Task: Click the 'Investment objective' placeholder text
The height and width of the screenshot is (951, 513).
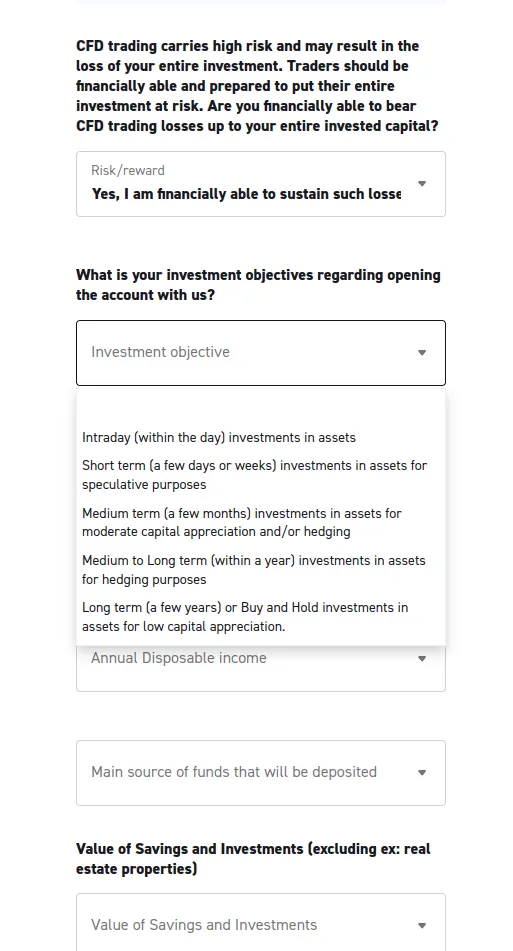Action: (160, 352)
